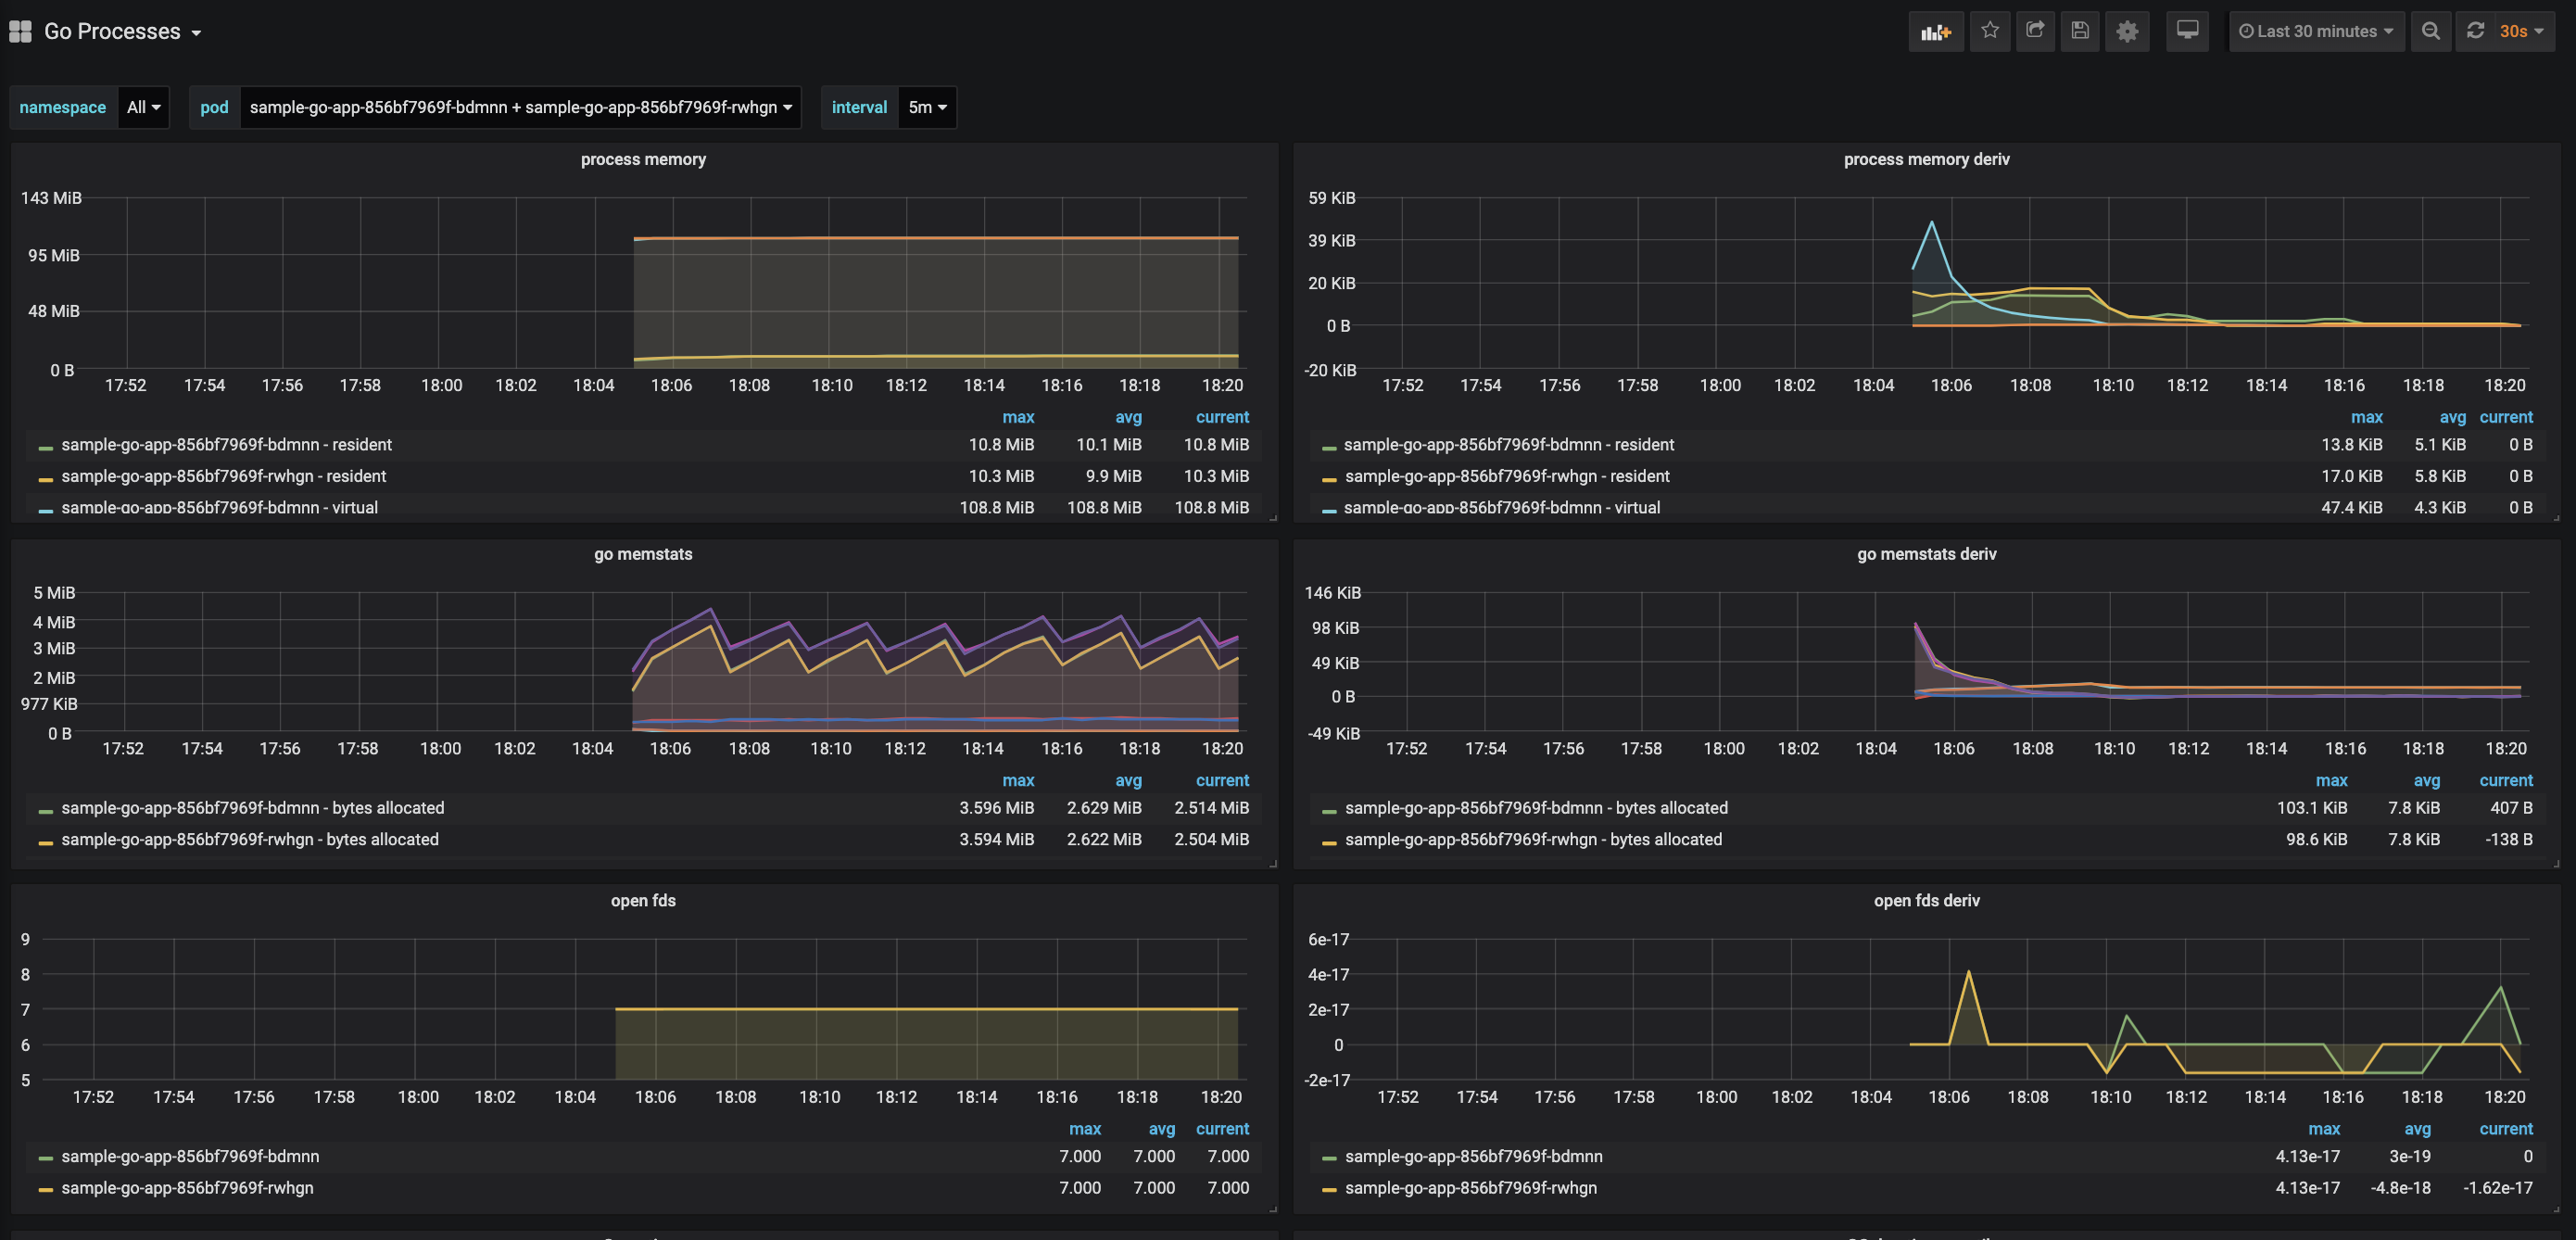Open dashboard settings gear icon
Image resolution: width=2576 pixels, height=1240 pixels.
2127,31
